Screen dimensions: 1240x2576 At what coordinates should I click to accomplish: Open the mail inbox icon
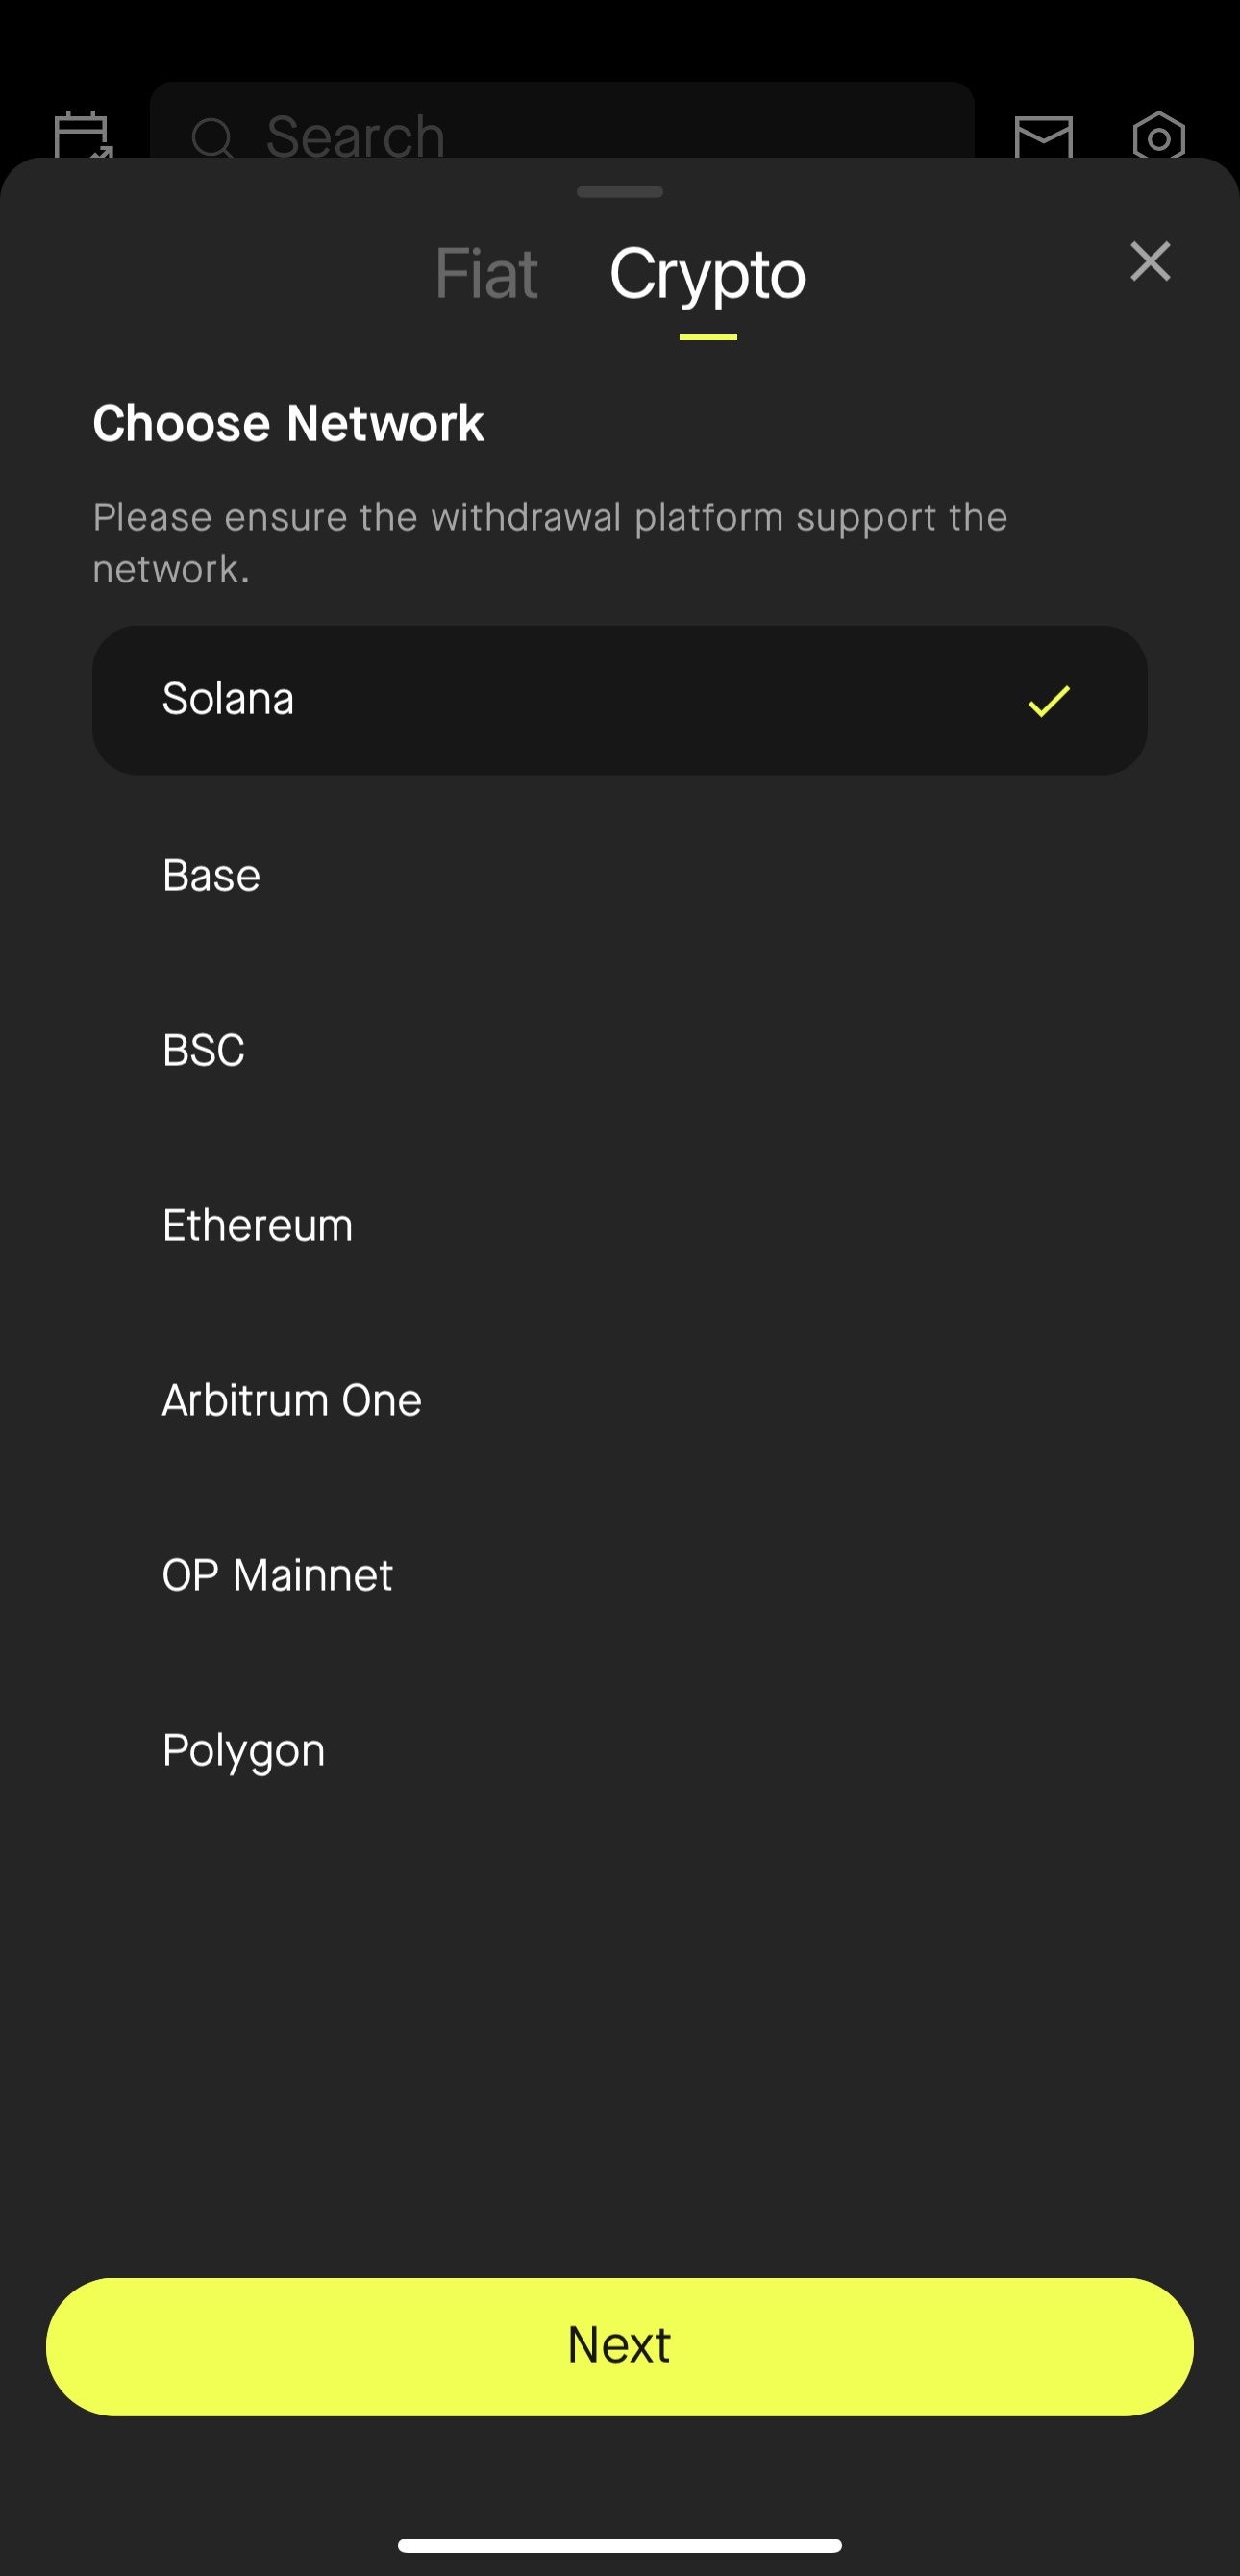[x=1043, y=136]
